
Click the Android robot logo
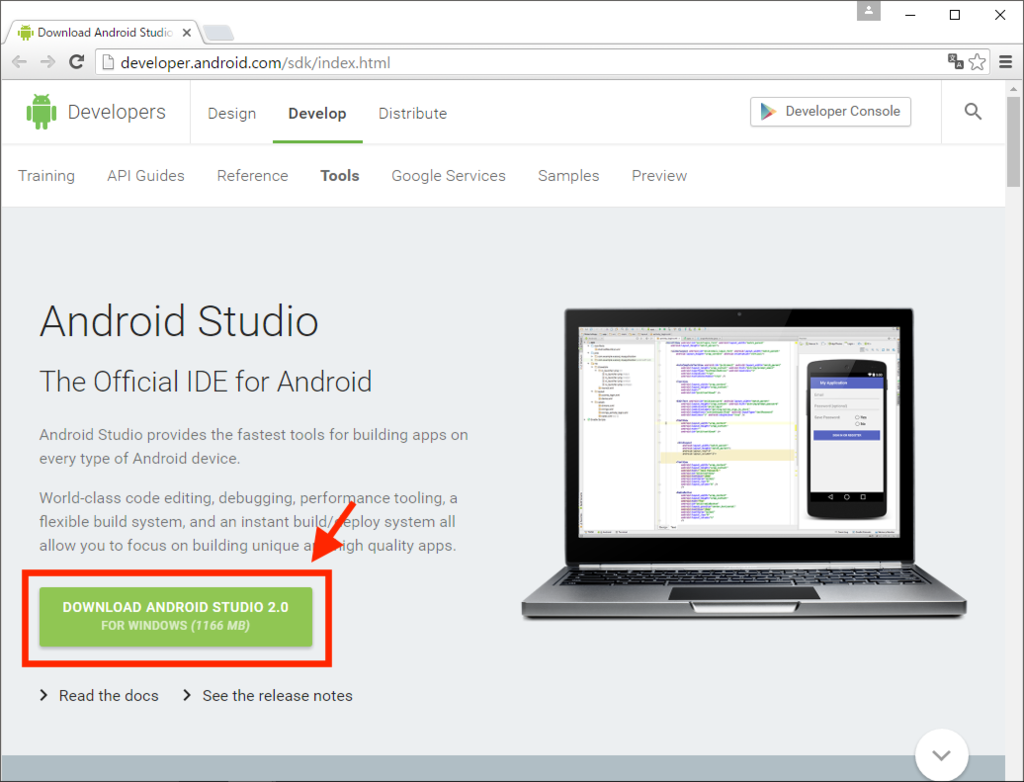(41, 112)
